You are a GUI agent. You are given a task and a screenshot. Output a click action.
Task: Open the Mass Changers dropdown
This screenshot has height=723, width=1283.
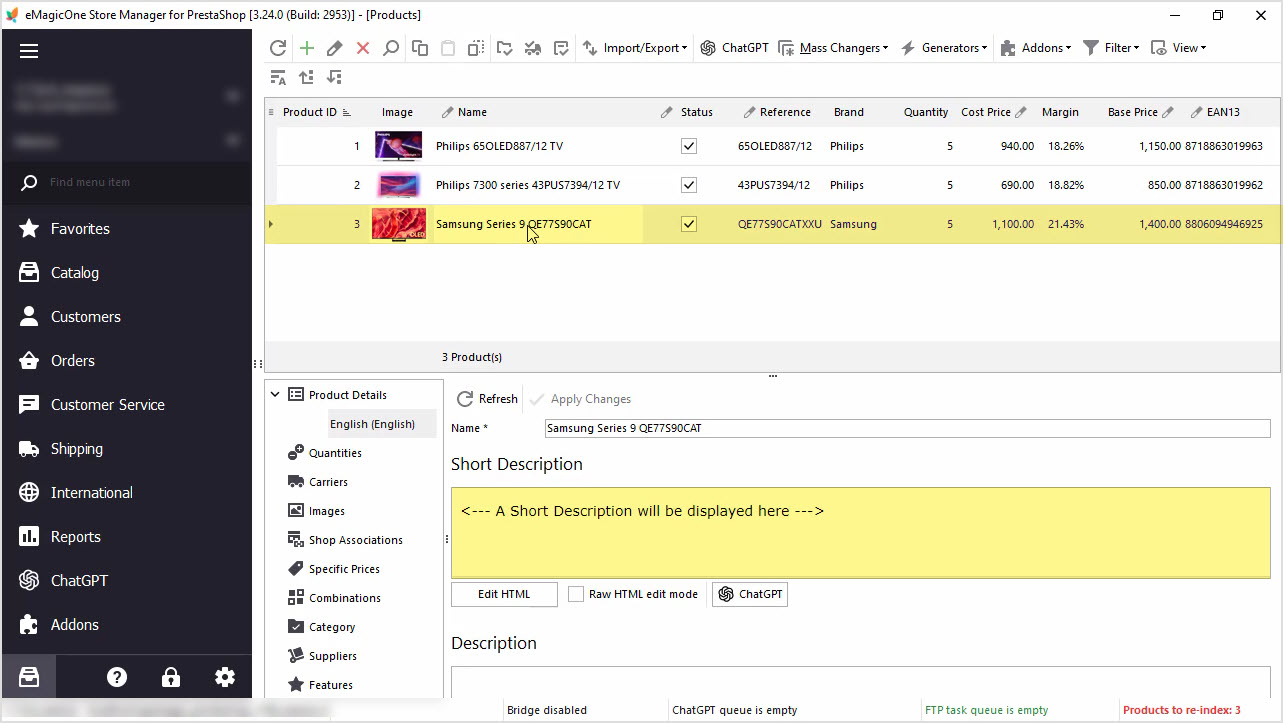click(833, 48)
